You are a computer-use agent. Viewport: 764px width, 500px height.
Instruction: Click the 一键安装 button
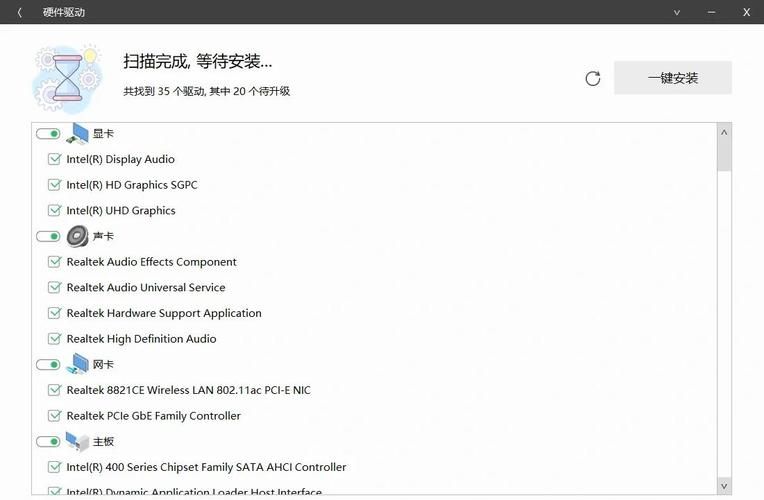(x=672, y=78)
